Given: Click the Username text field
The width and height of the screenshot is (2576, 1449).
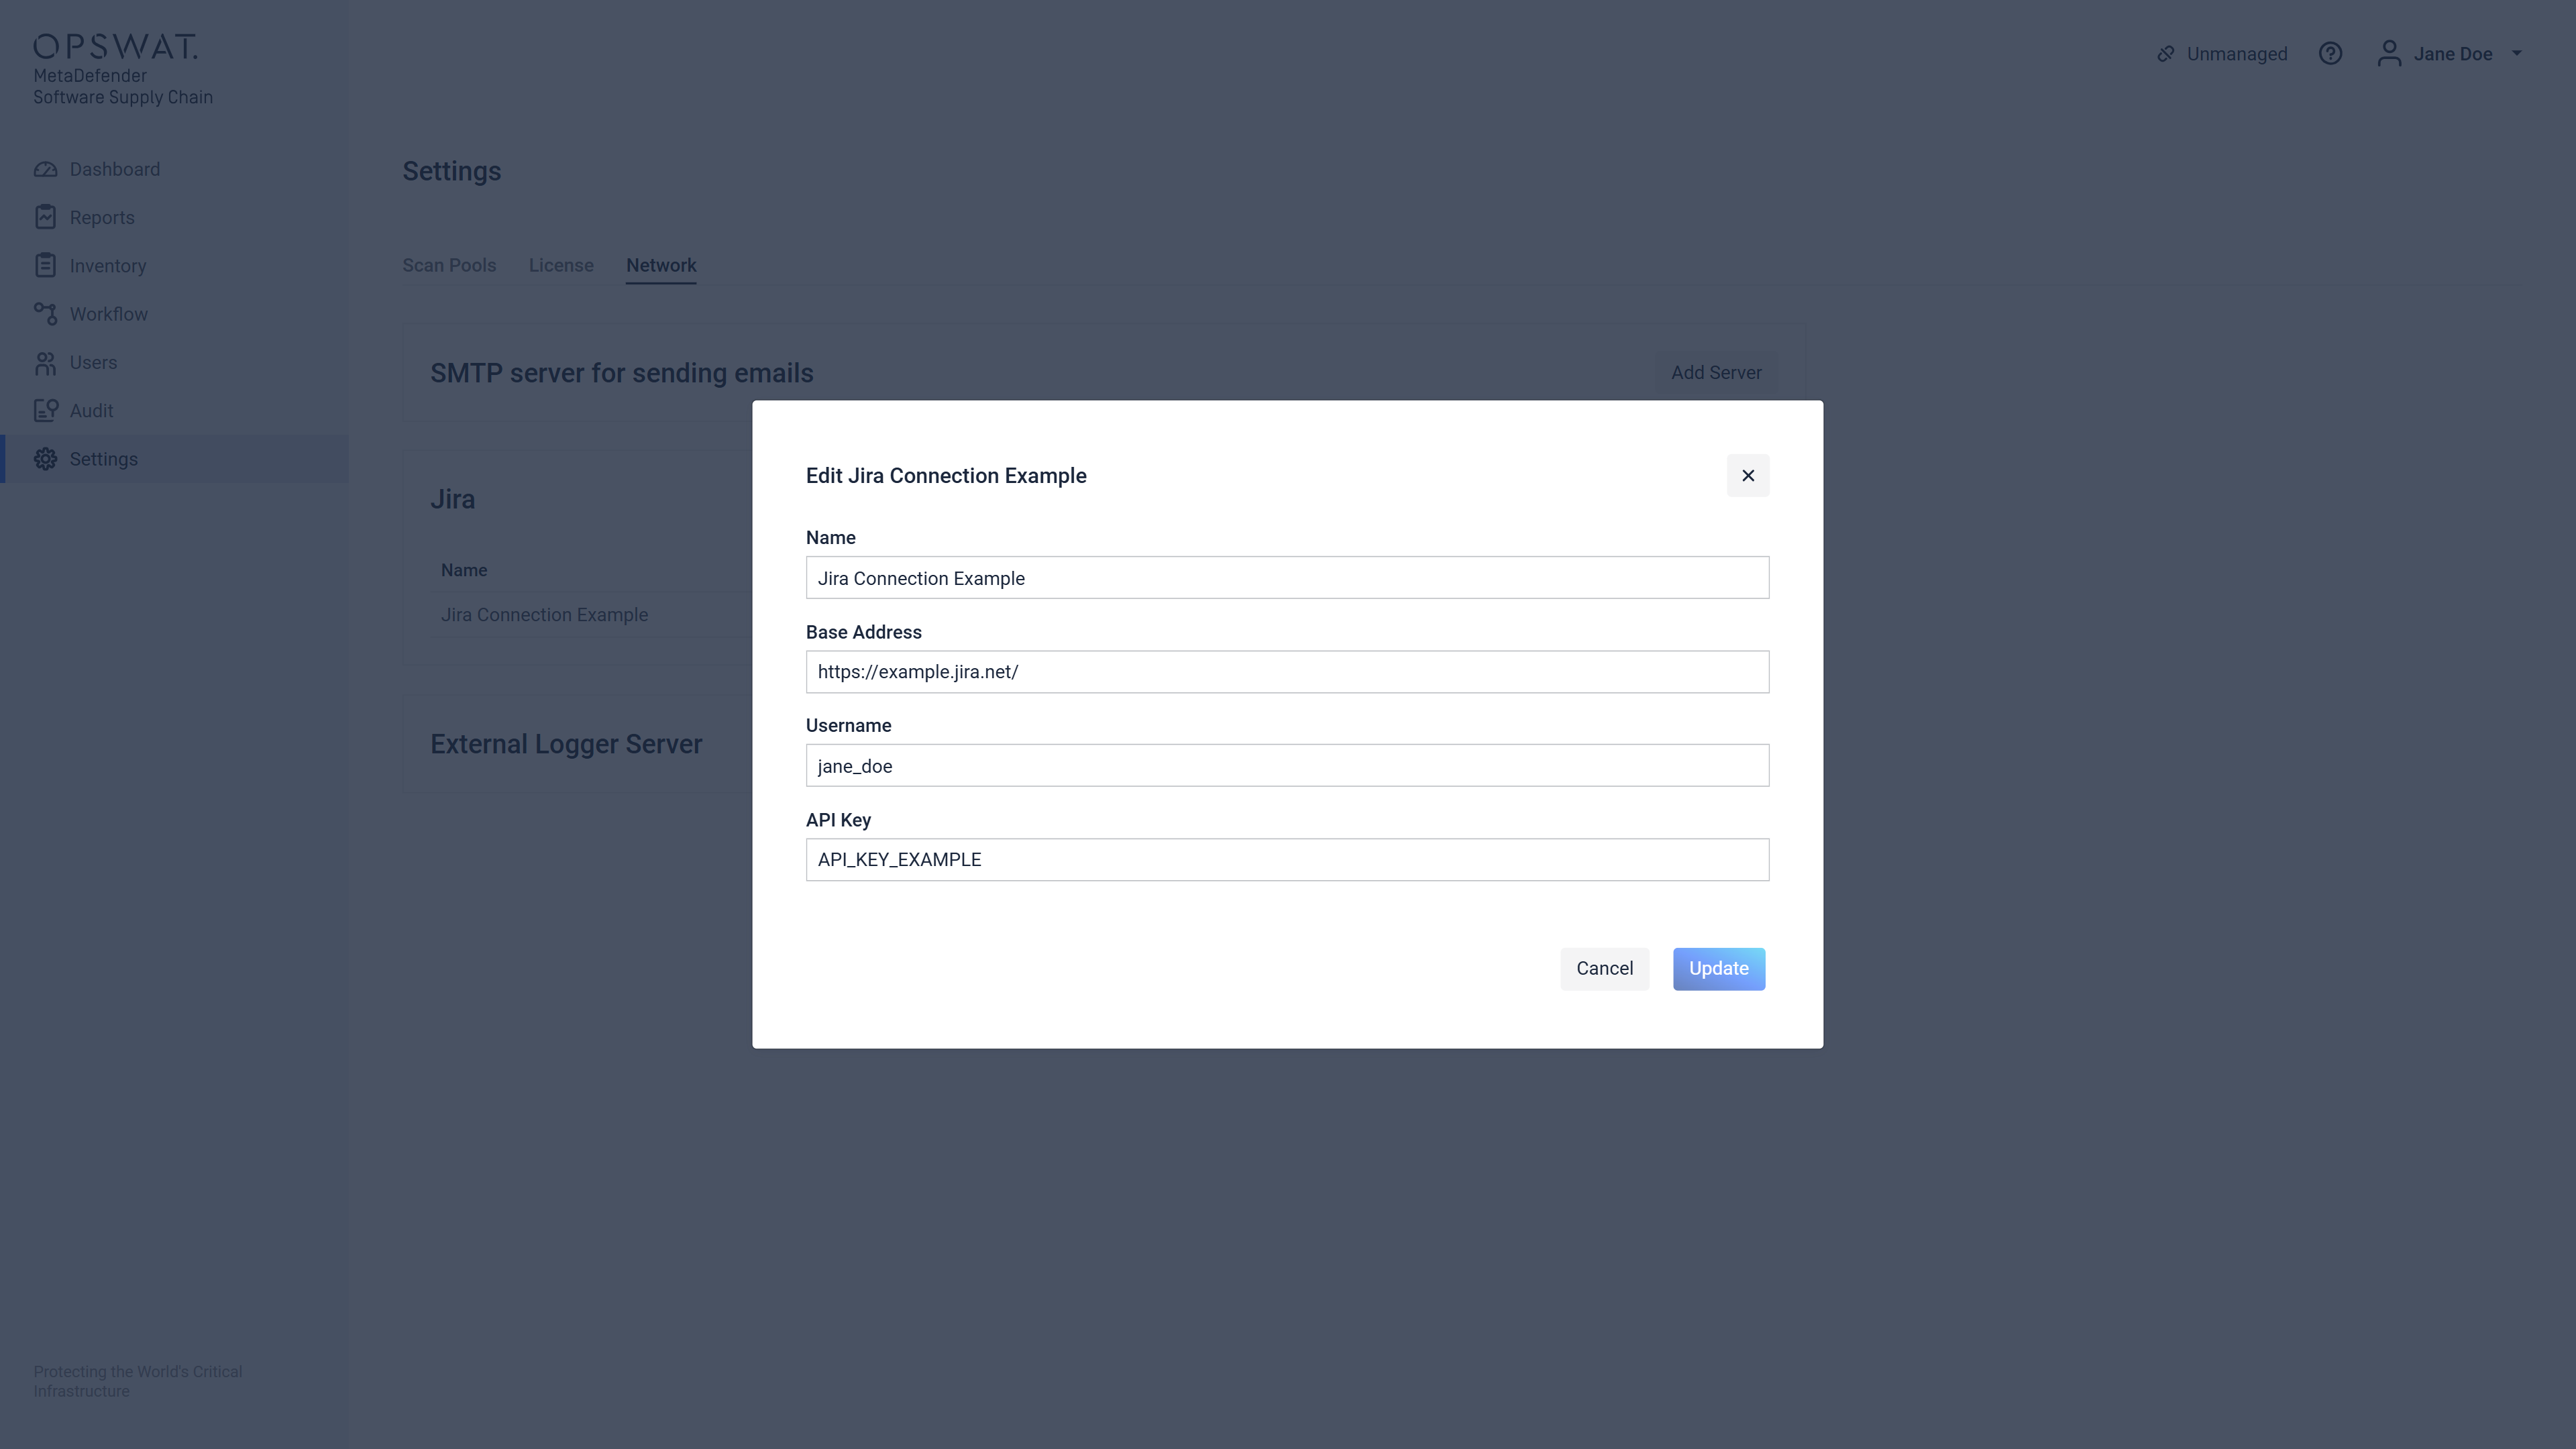Looking at the screenshot, I should pos(1287,766).
